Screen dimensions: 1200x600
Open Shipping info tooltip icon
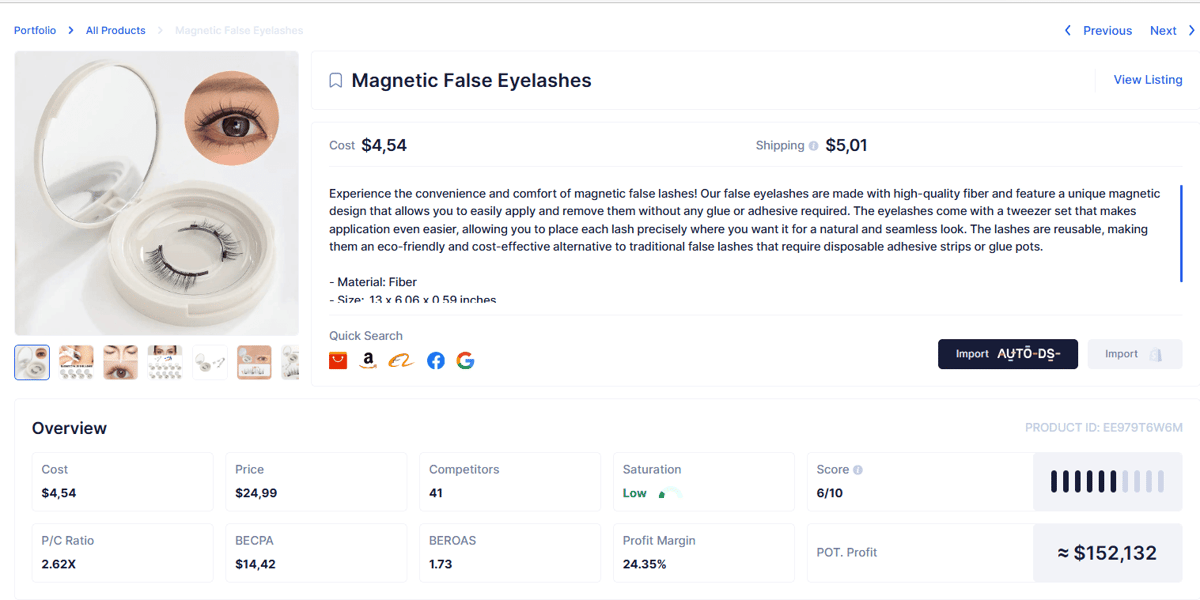coord(813,146)
